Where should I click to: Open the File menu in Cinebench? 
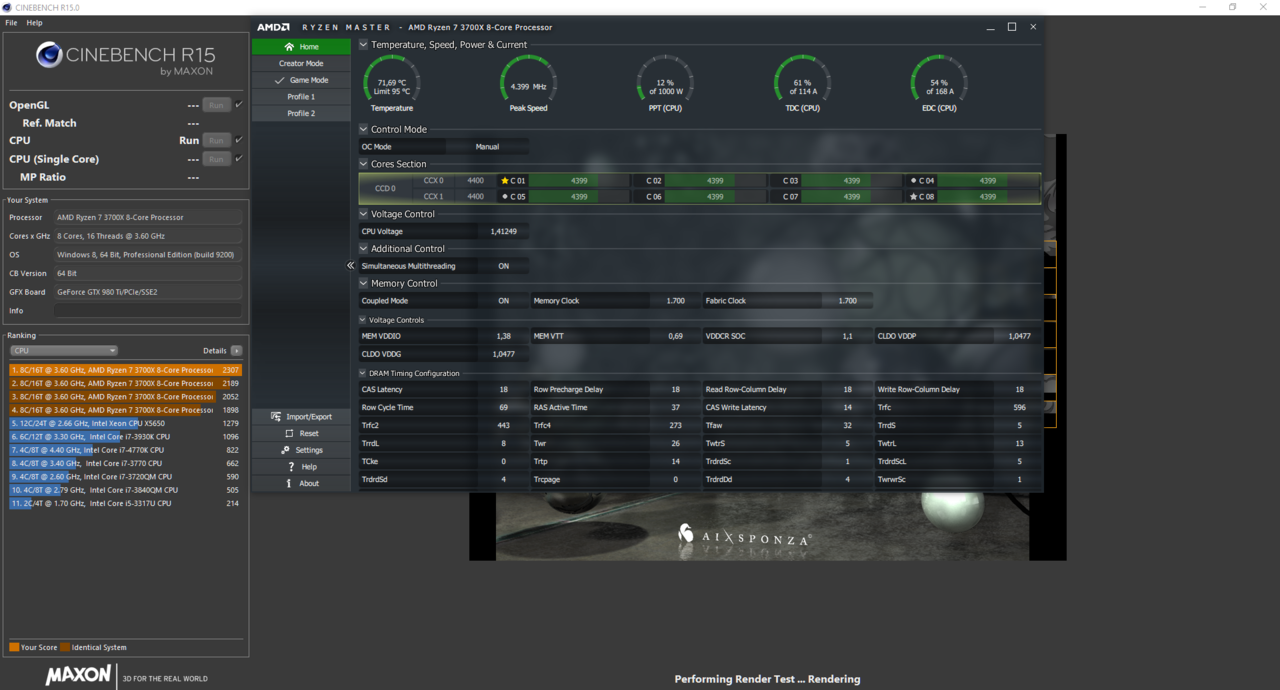pos(11,22)
